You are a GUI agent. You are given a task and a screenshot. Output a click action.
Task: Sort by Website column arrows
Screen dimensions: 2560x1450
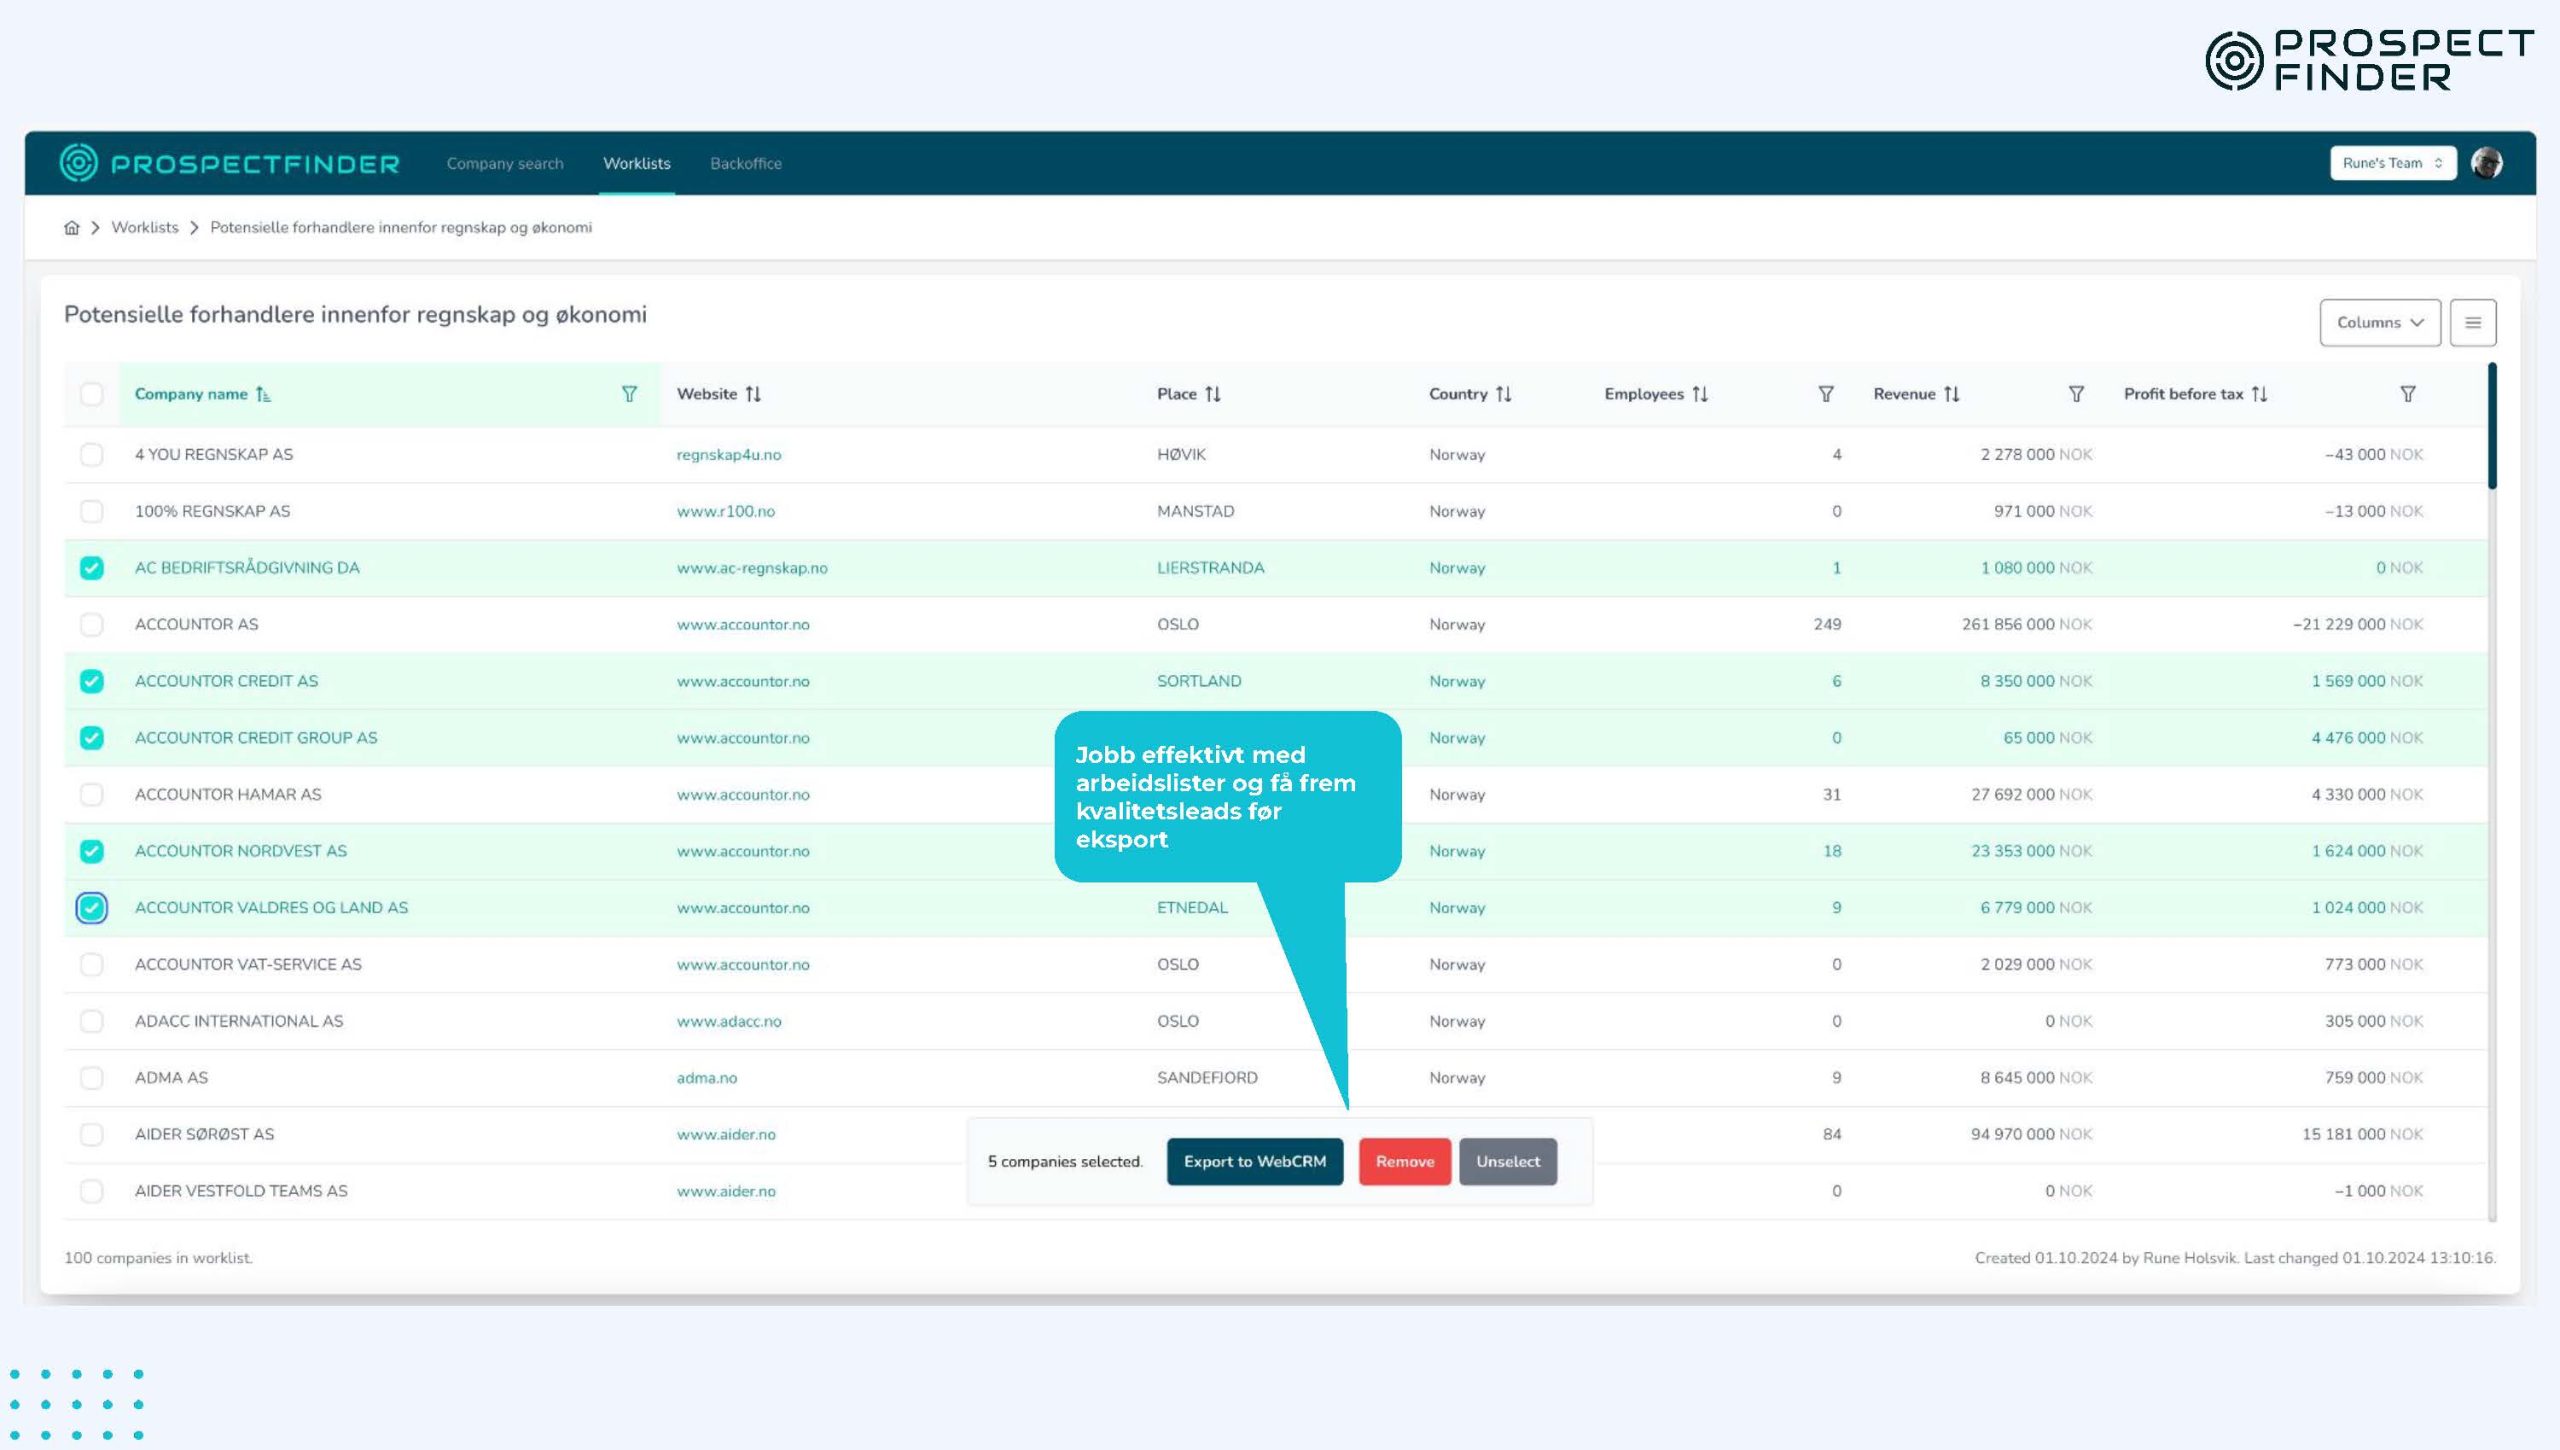753,394
